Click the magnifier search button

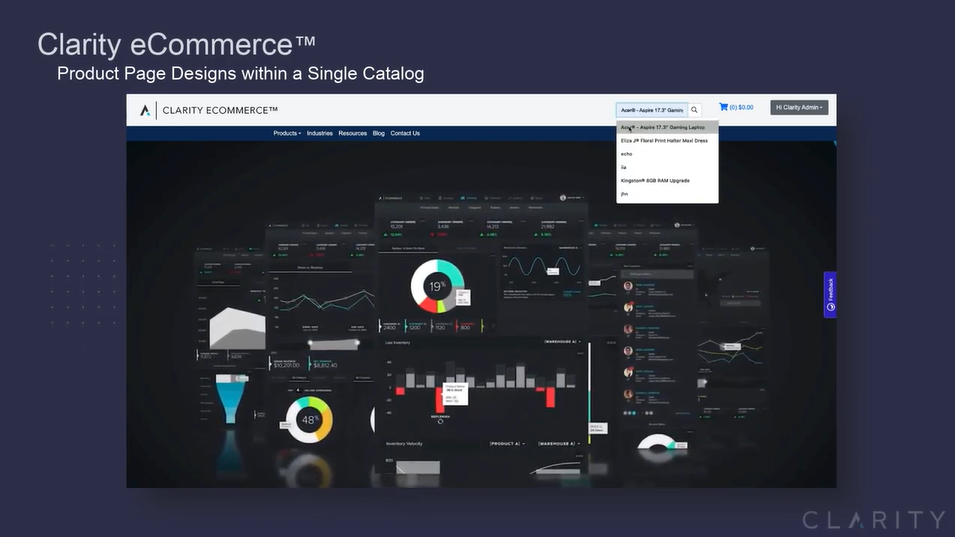(695, 110)
